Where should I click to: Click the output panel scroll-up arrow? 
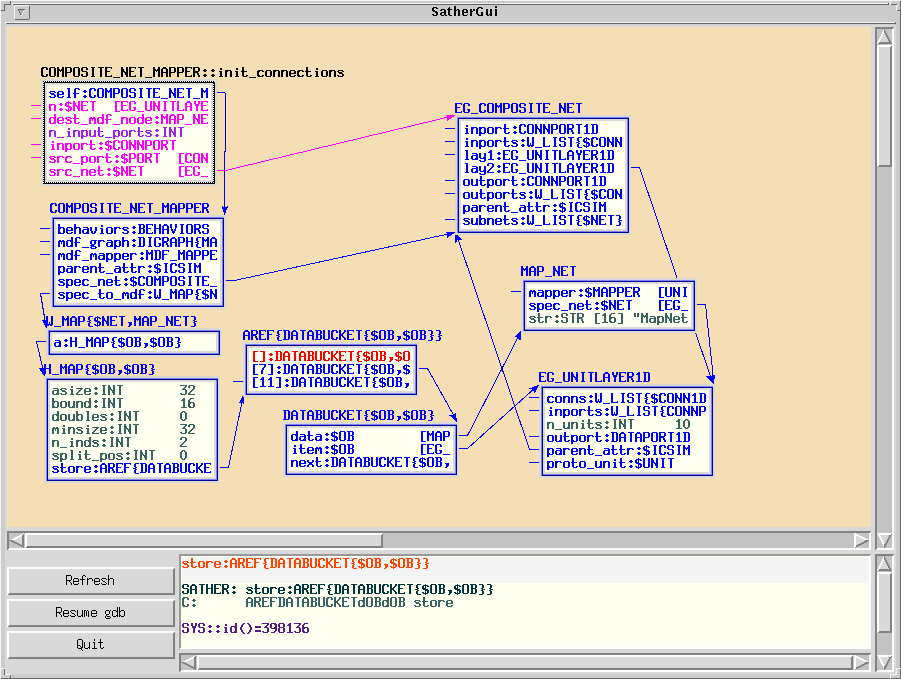(x=883, y=565)
